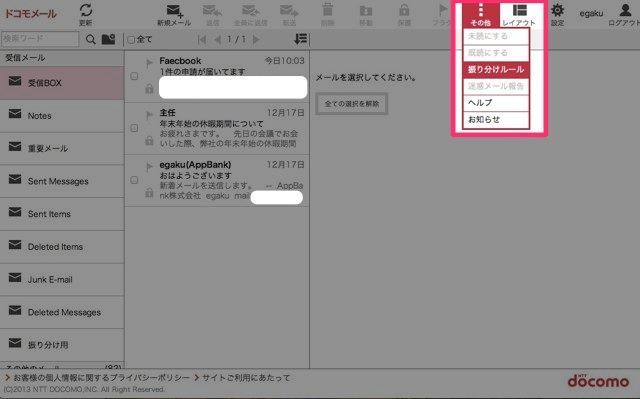640x399 pixels.
Task: Log out via ログアウト user icon
Action: coord(624,15)
